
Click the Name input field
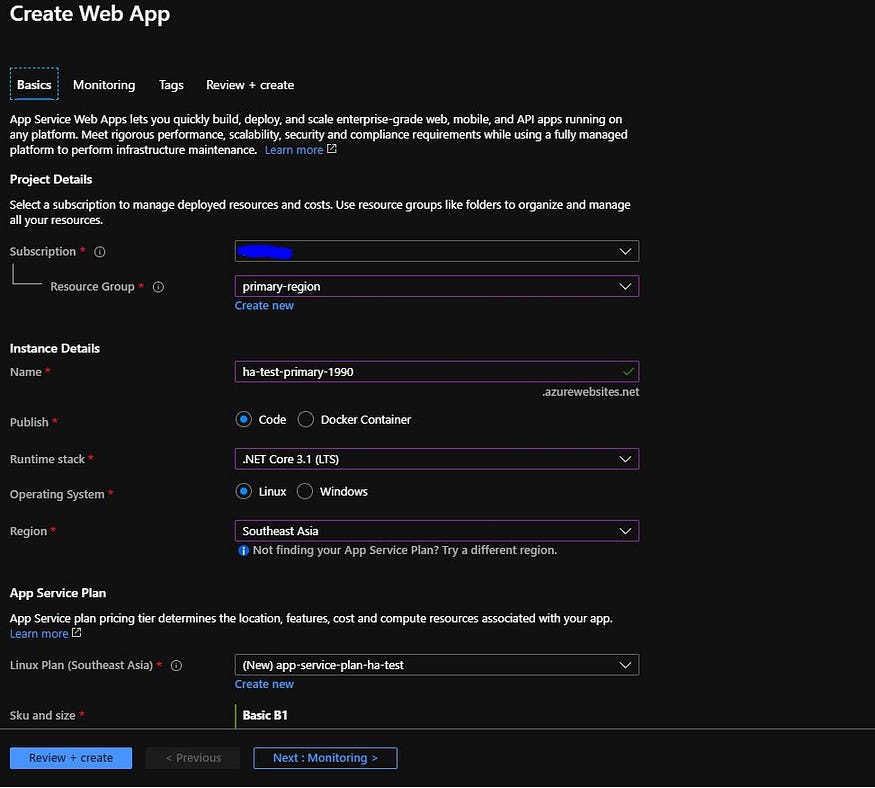[x=437, y=372]
